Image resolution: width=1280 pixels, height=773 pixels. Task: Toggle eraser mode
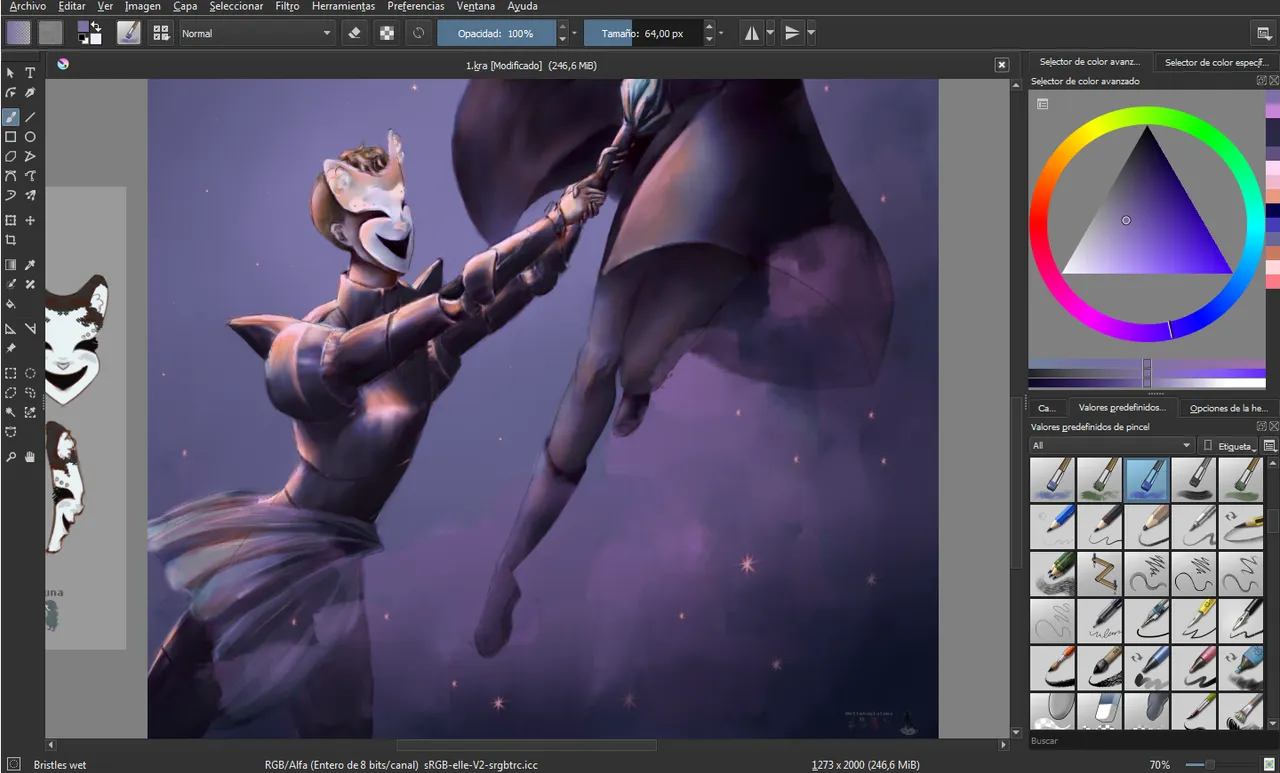(354, 33)
